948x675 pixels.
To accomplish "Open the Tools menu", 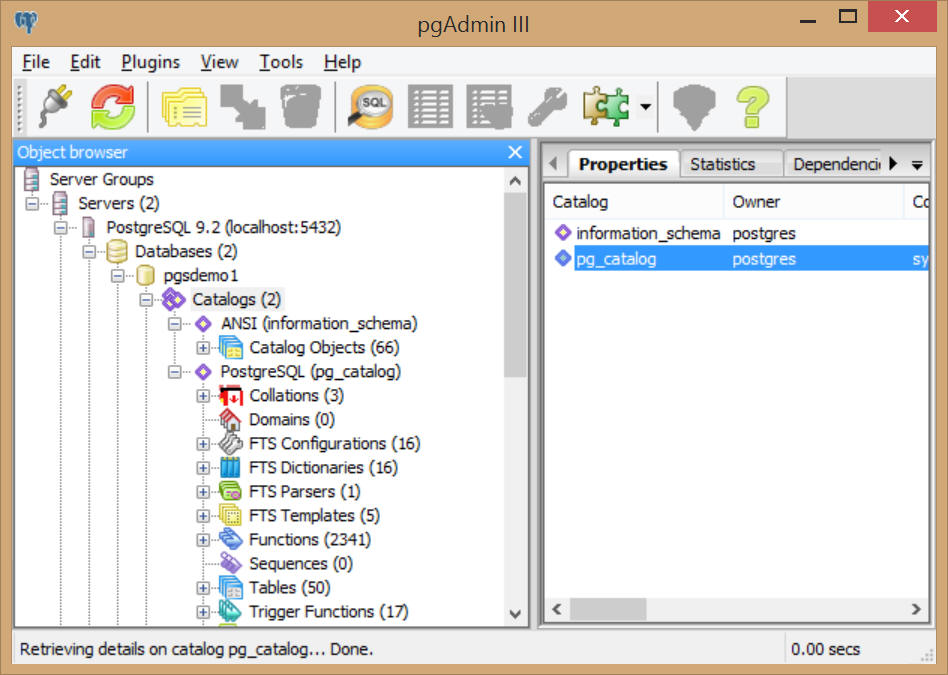I will [x=281, y=62].
